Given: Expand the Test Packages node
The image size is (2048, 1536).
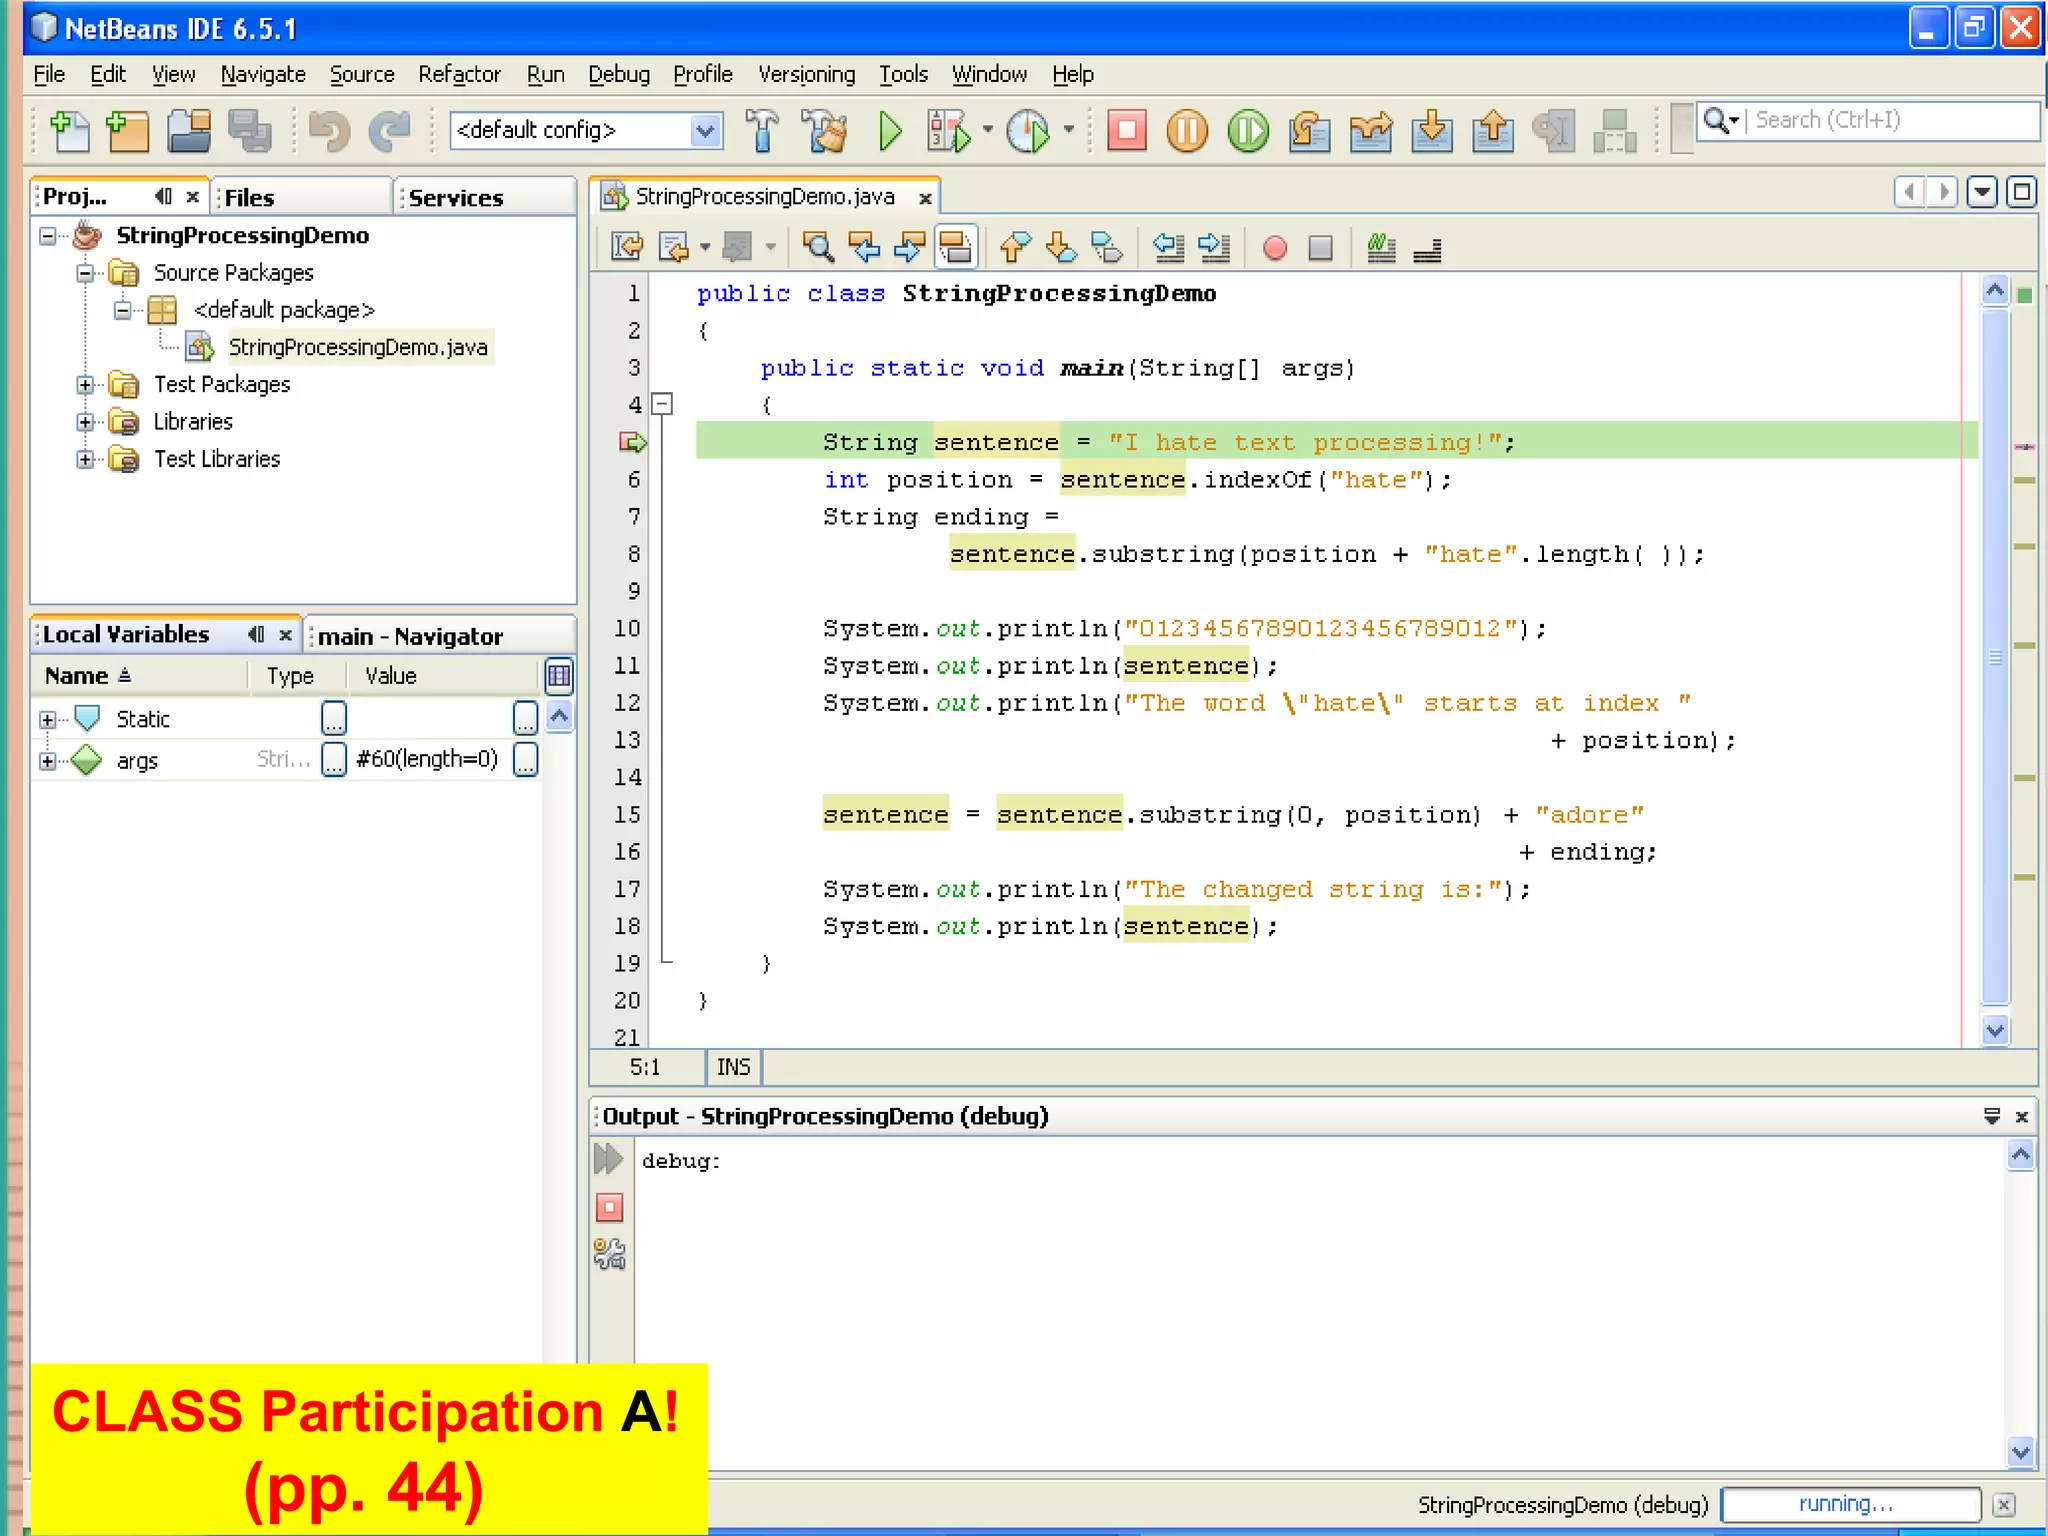Looking at the screenshot, I should (x=85, y=385).
